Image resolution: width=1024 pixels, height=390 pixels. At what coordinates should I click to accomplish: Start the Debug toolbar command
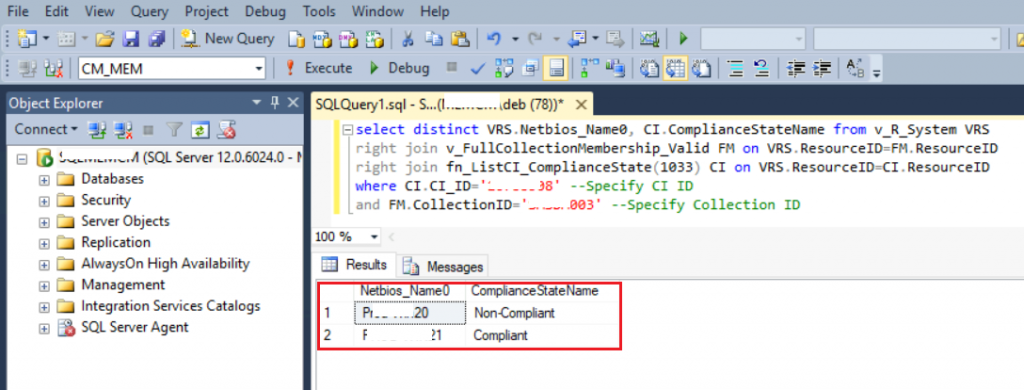(398, 68)
